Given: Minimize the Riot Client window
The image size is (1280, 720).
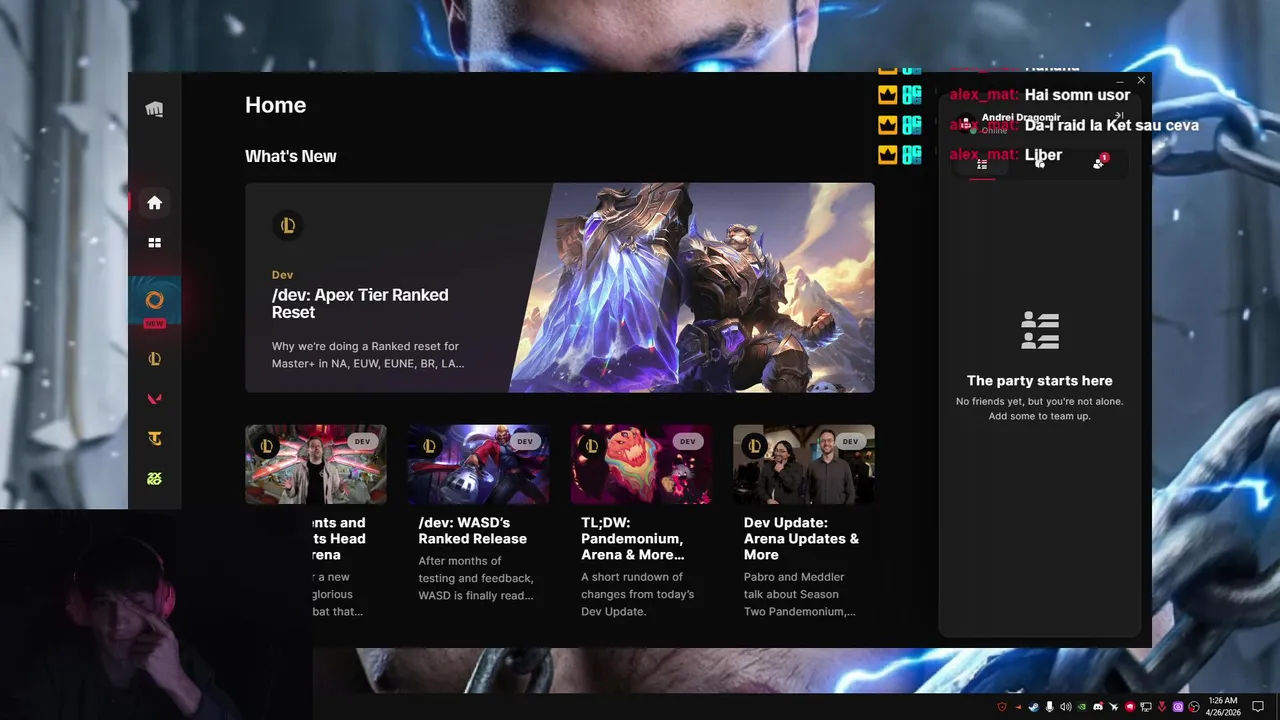Looking at the screenshot, I should click(1119, 80).
